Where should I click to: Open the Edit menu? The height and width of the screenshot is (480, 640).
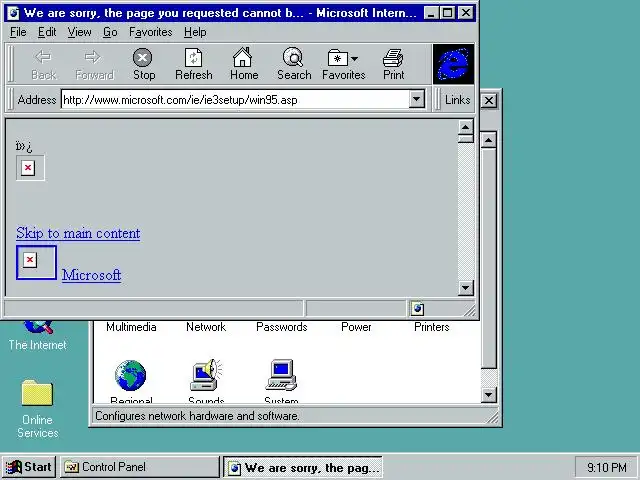click(47, 32)
